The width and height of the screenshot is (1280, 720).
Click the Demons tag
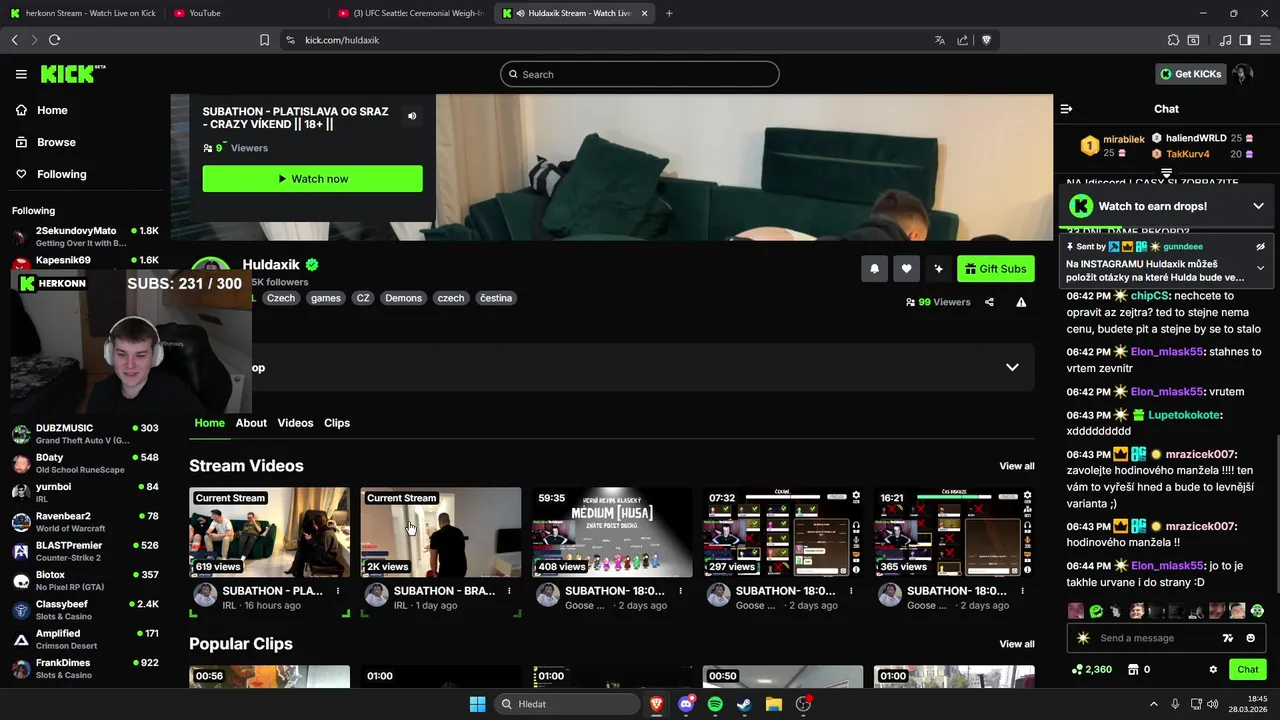coord(403,298)
